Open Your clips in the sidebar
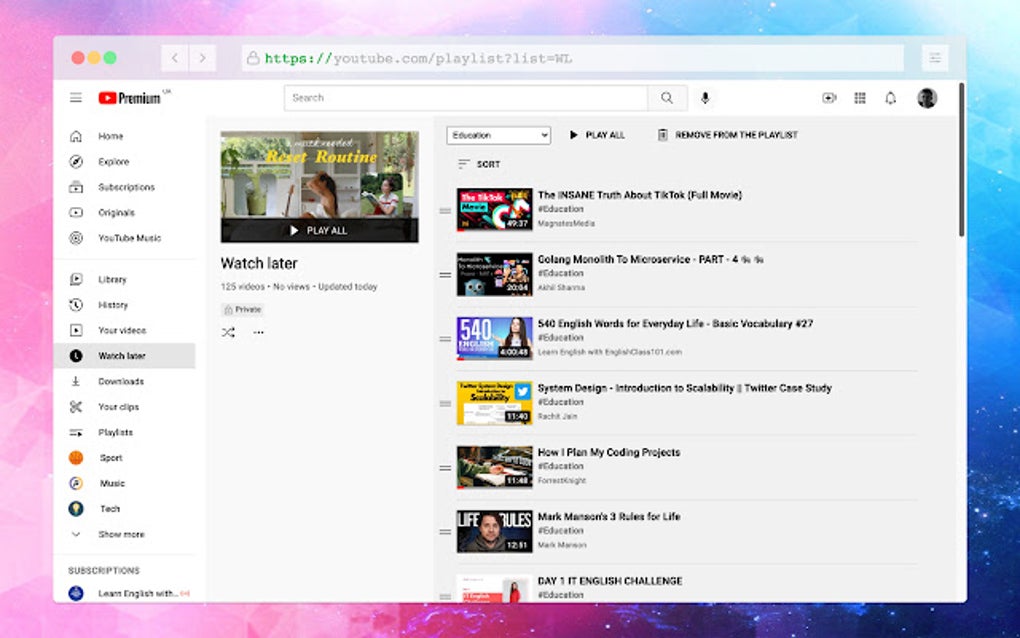 click(x=125, y=406)
